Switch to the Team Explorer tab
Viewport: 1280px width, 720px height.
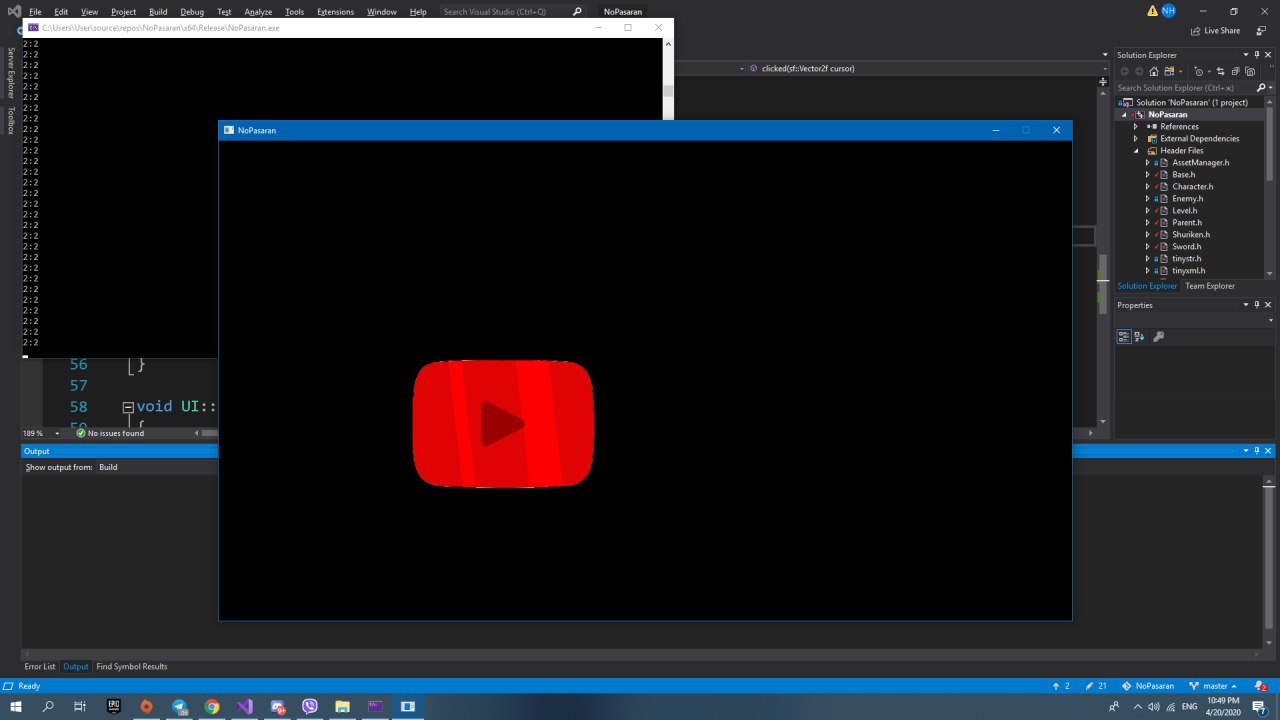[x=1210, y=286]
